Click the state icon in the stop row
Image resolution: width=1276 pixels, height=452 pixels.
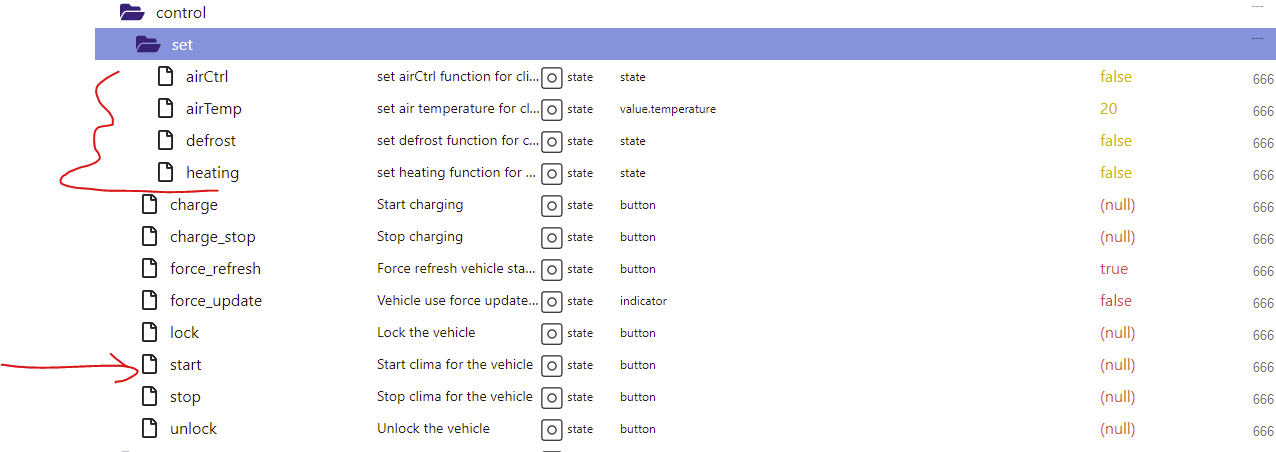(551, 397)
